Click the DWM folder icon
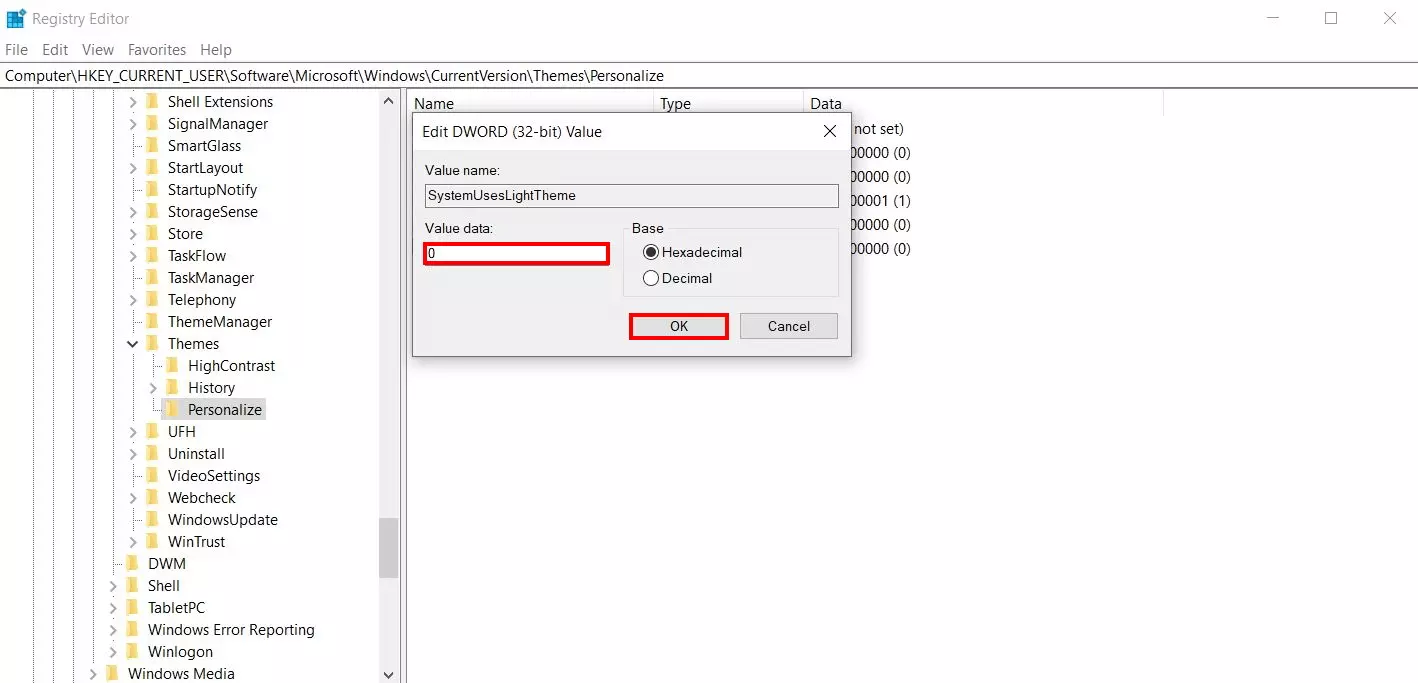Viewport: 1418px width, 683px height. [132, 563]
